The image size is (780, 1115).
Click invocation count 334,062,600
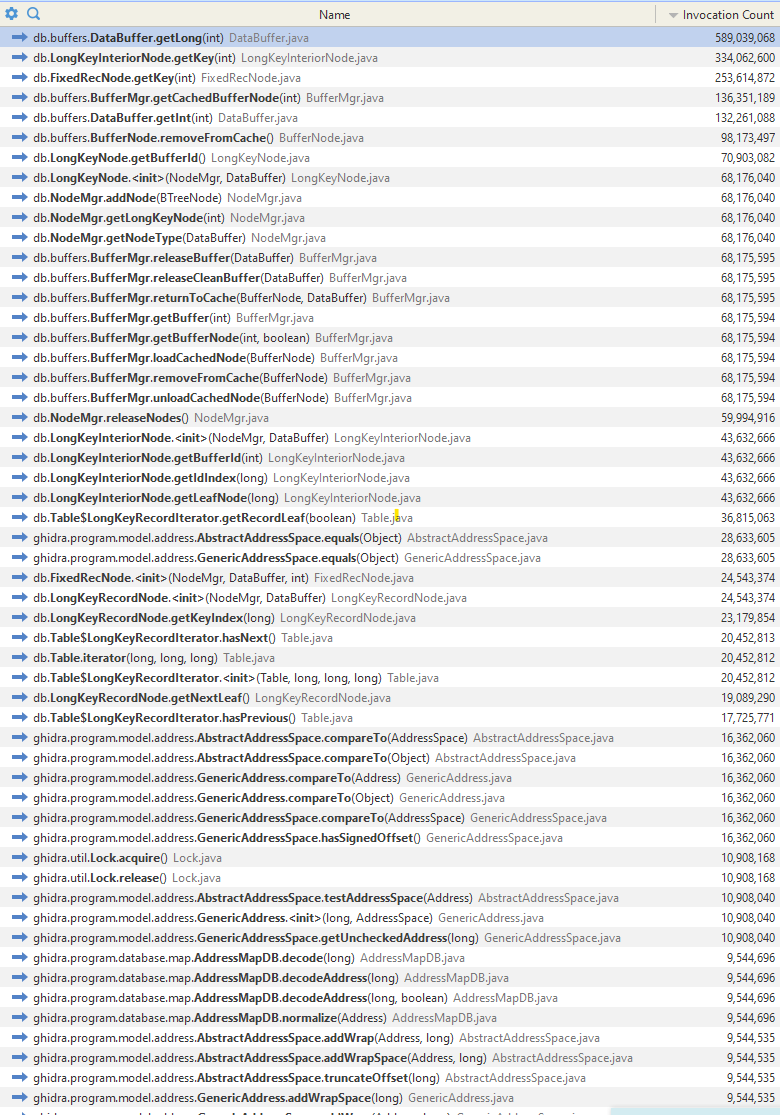(744, 58)
